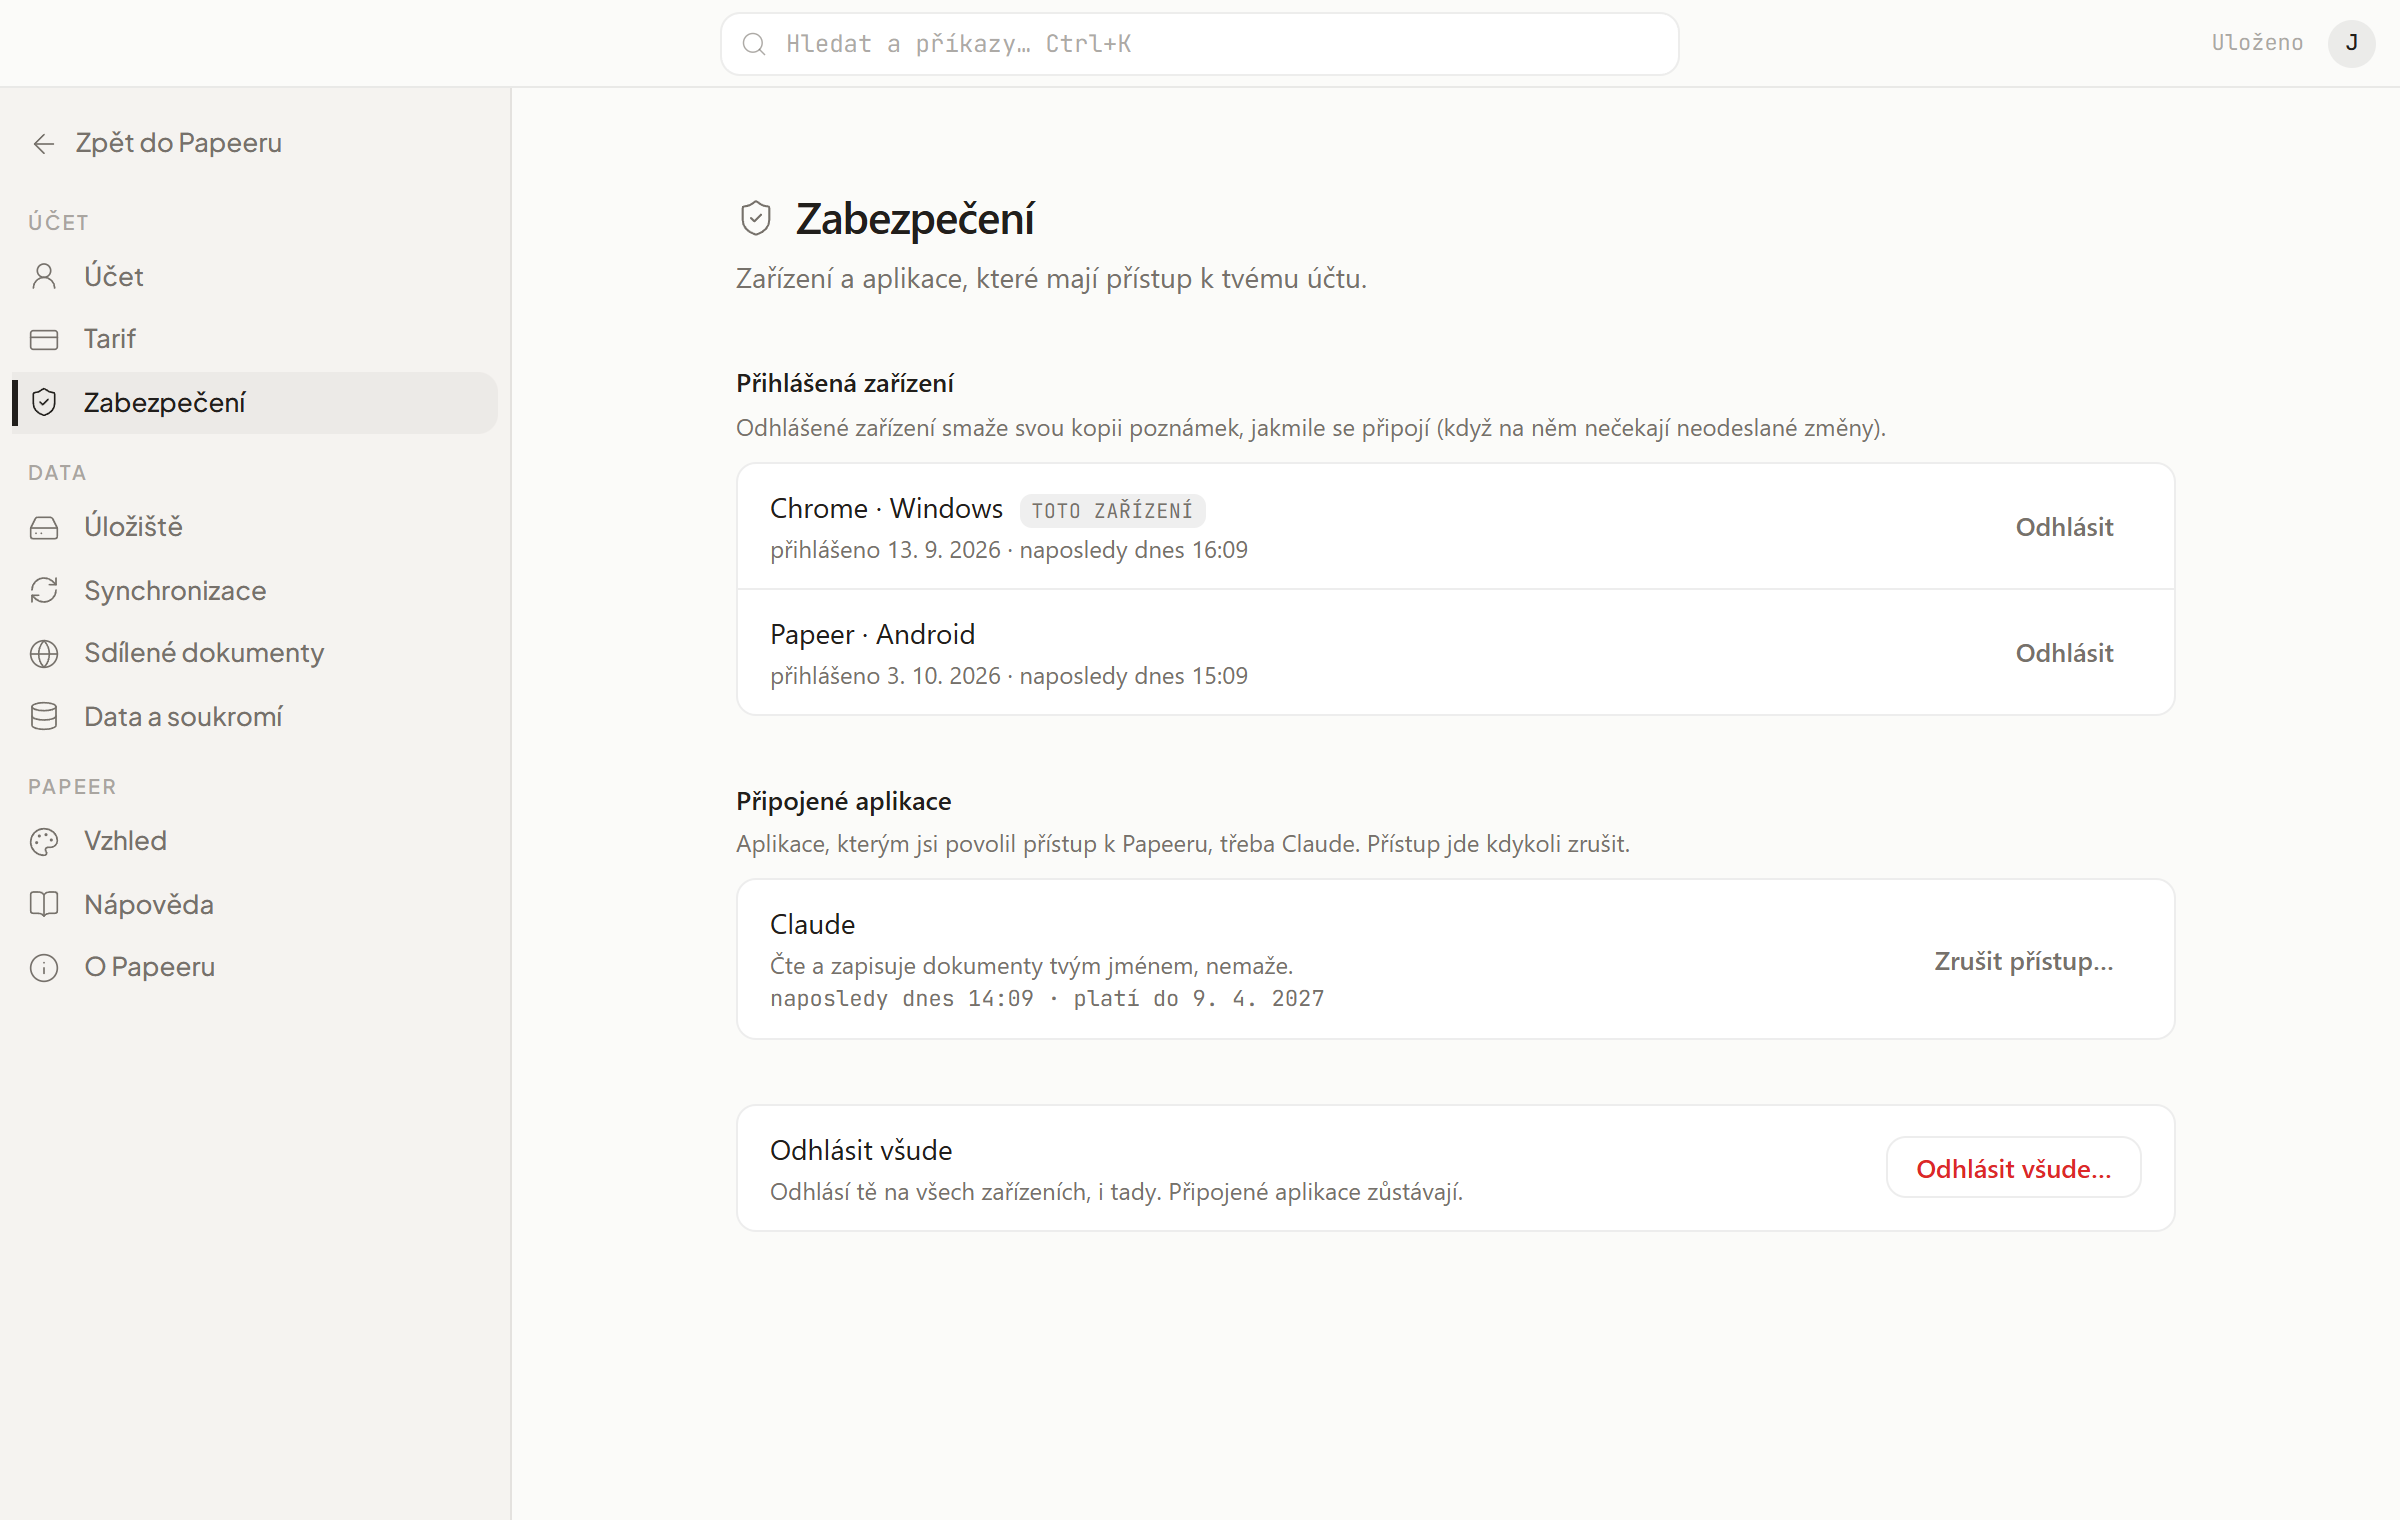The width and height of the screenshot is (2400, 1520).
Task: Open Sdílené dokumenty section
Action: tap(255, 653)
